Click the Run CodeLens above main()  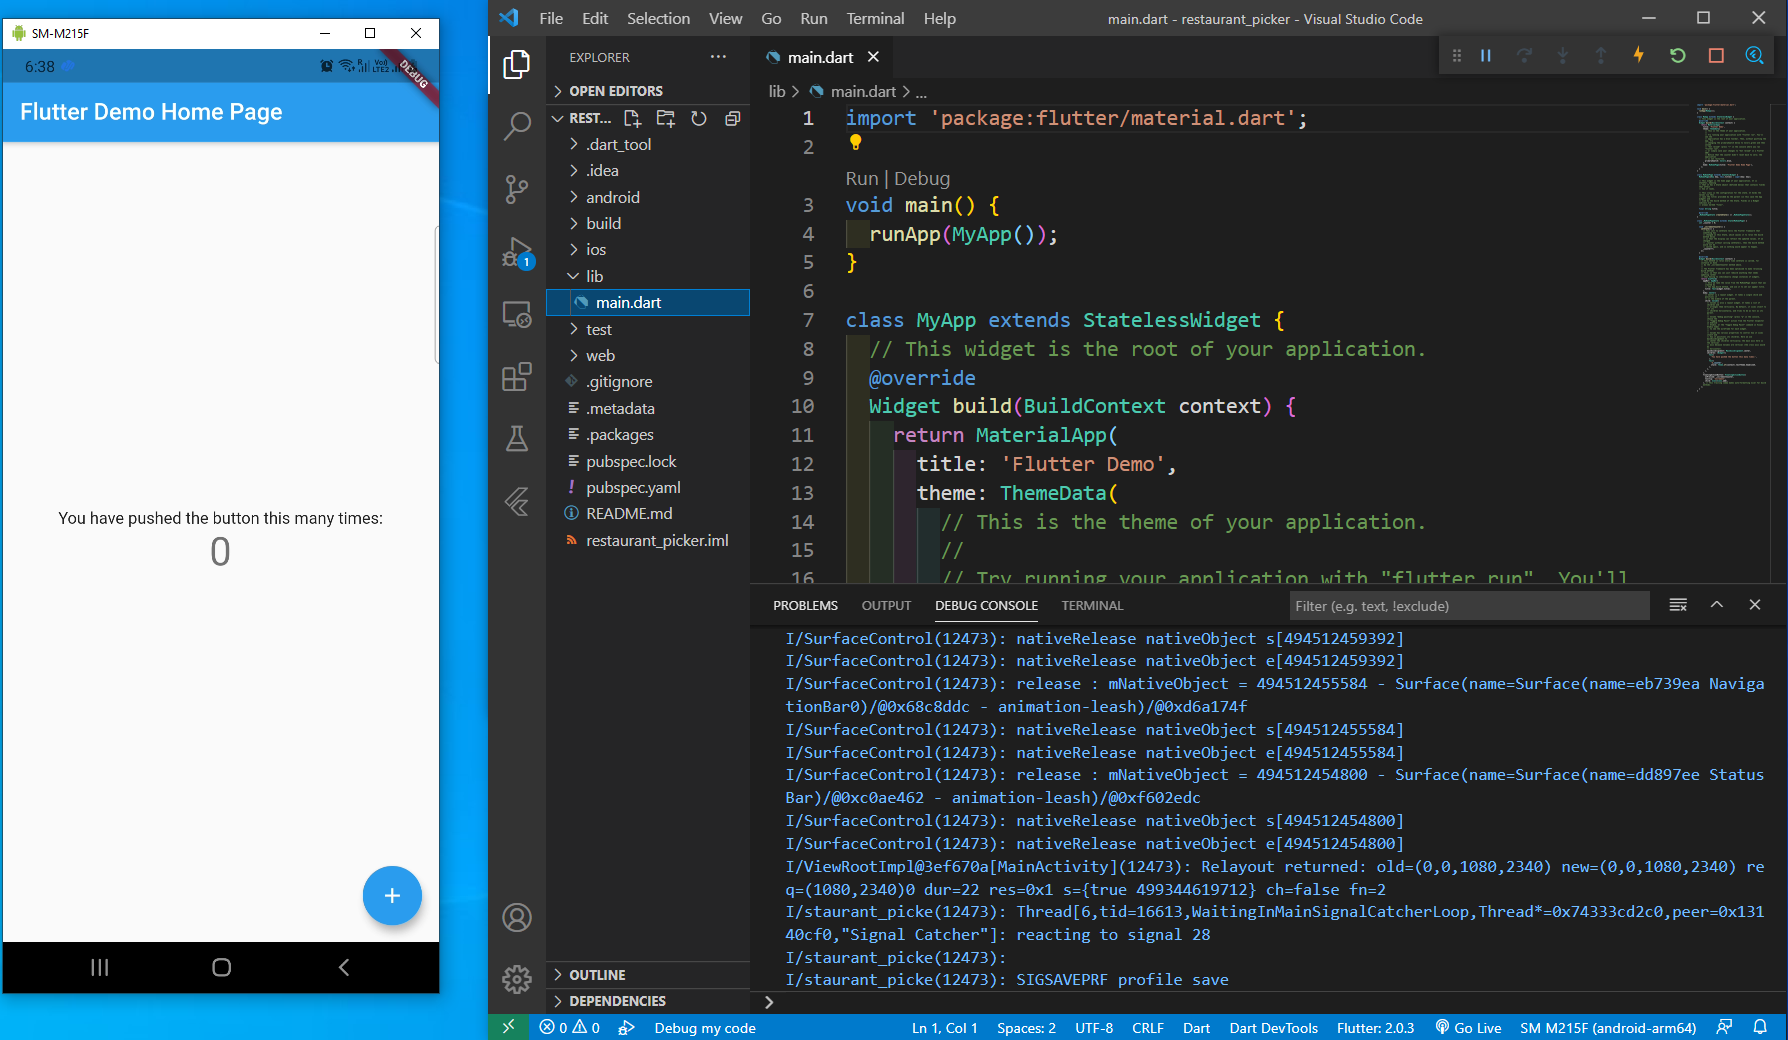[861, 178]
